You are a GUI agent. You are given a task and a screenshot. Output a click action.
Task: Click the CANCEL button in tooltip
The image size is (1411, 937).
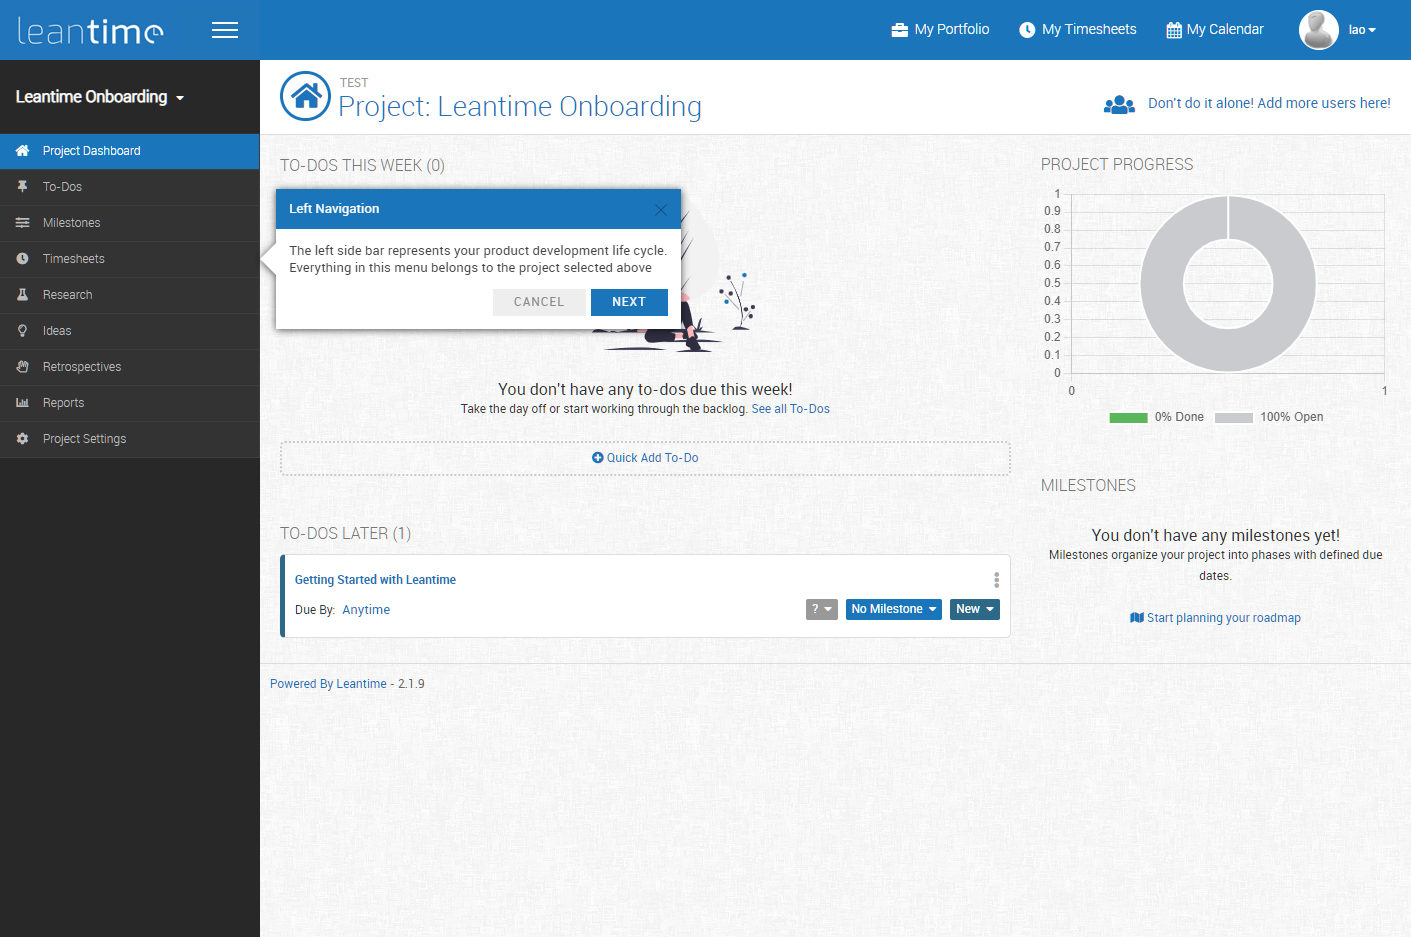tap(539, 302)
